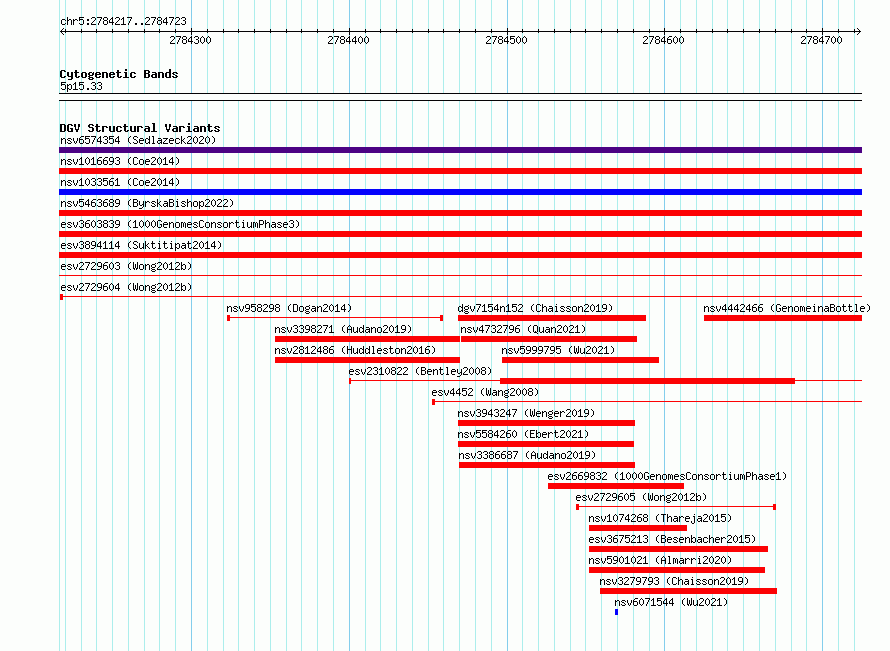
Task: Open nsv5999795 (Wu2021) label
Action: [558, 350]
